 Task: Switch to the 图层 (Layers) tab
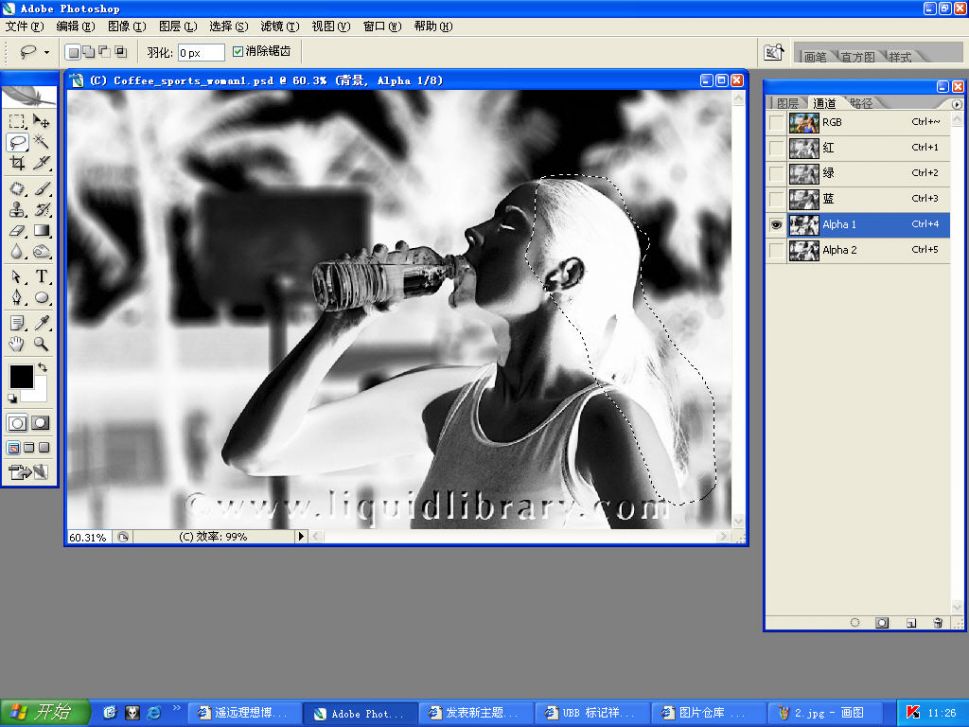[787, 103]
